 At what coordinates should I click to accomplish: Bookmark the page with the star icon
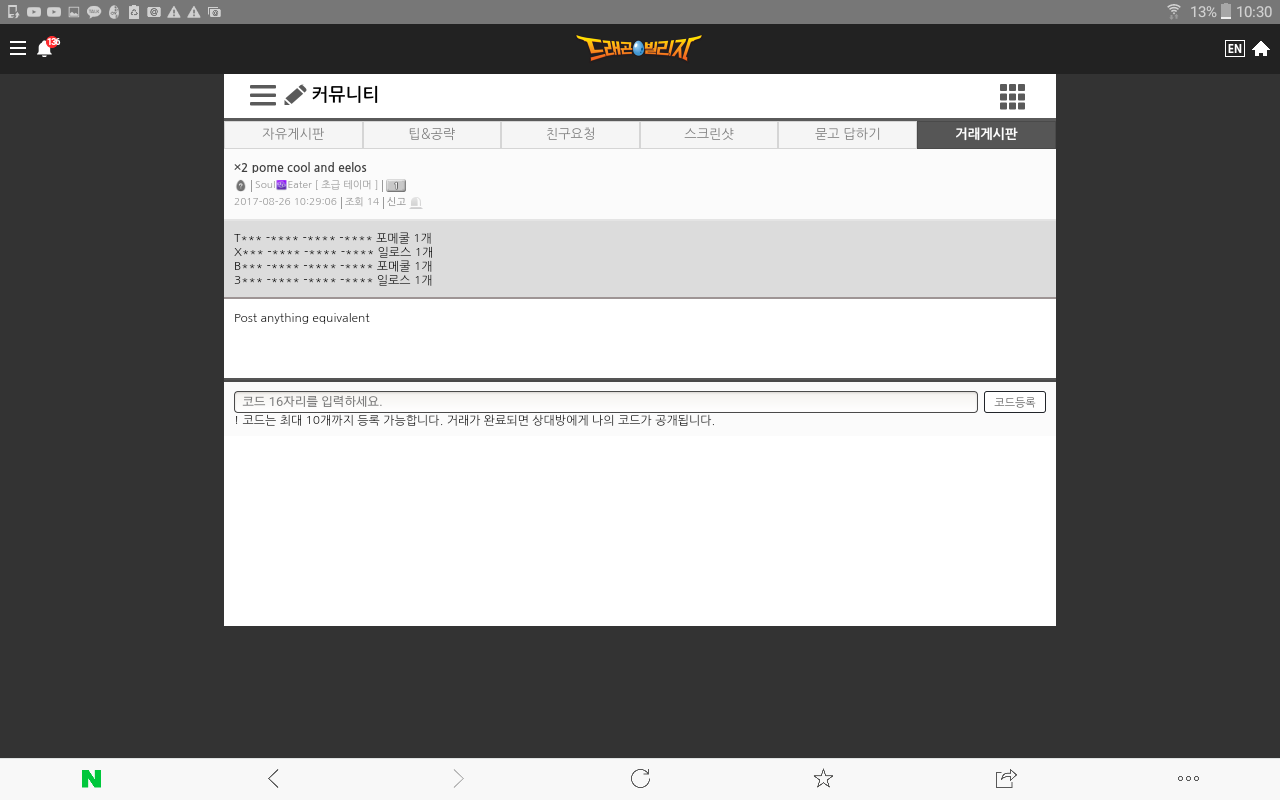click(x=823, y=779)
